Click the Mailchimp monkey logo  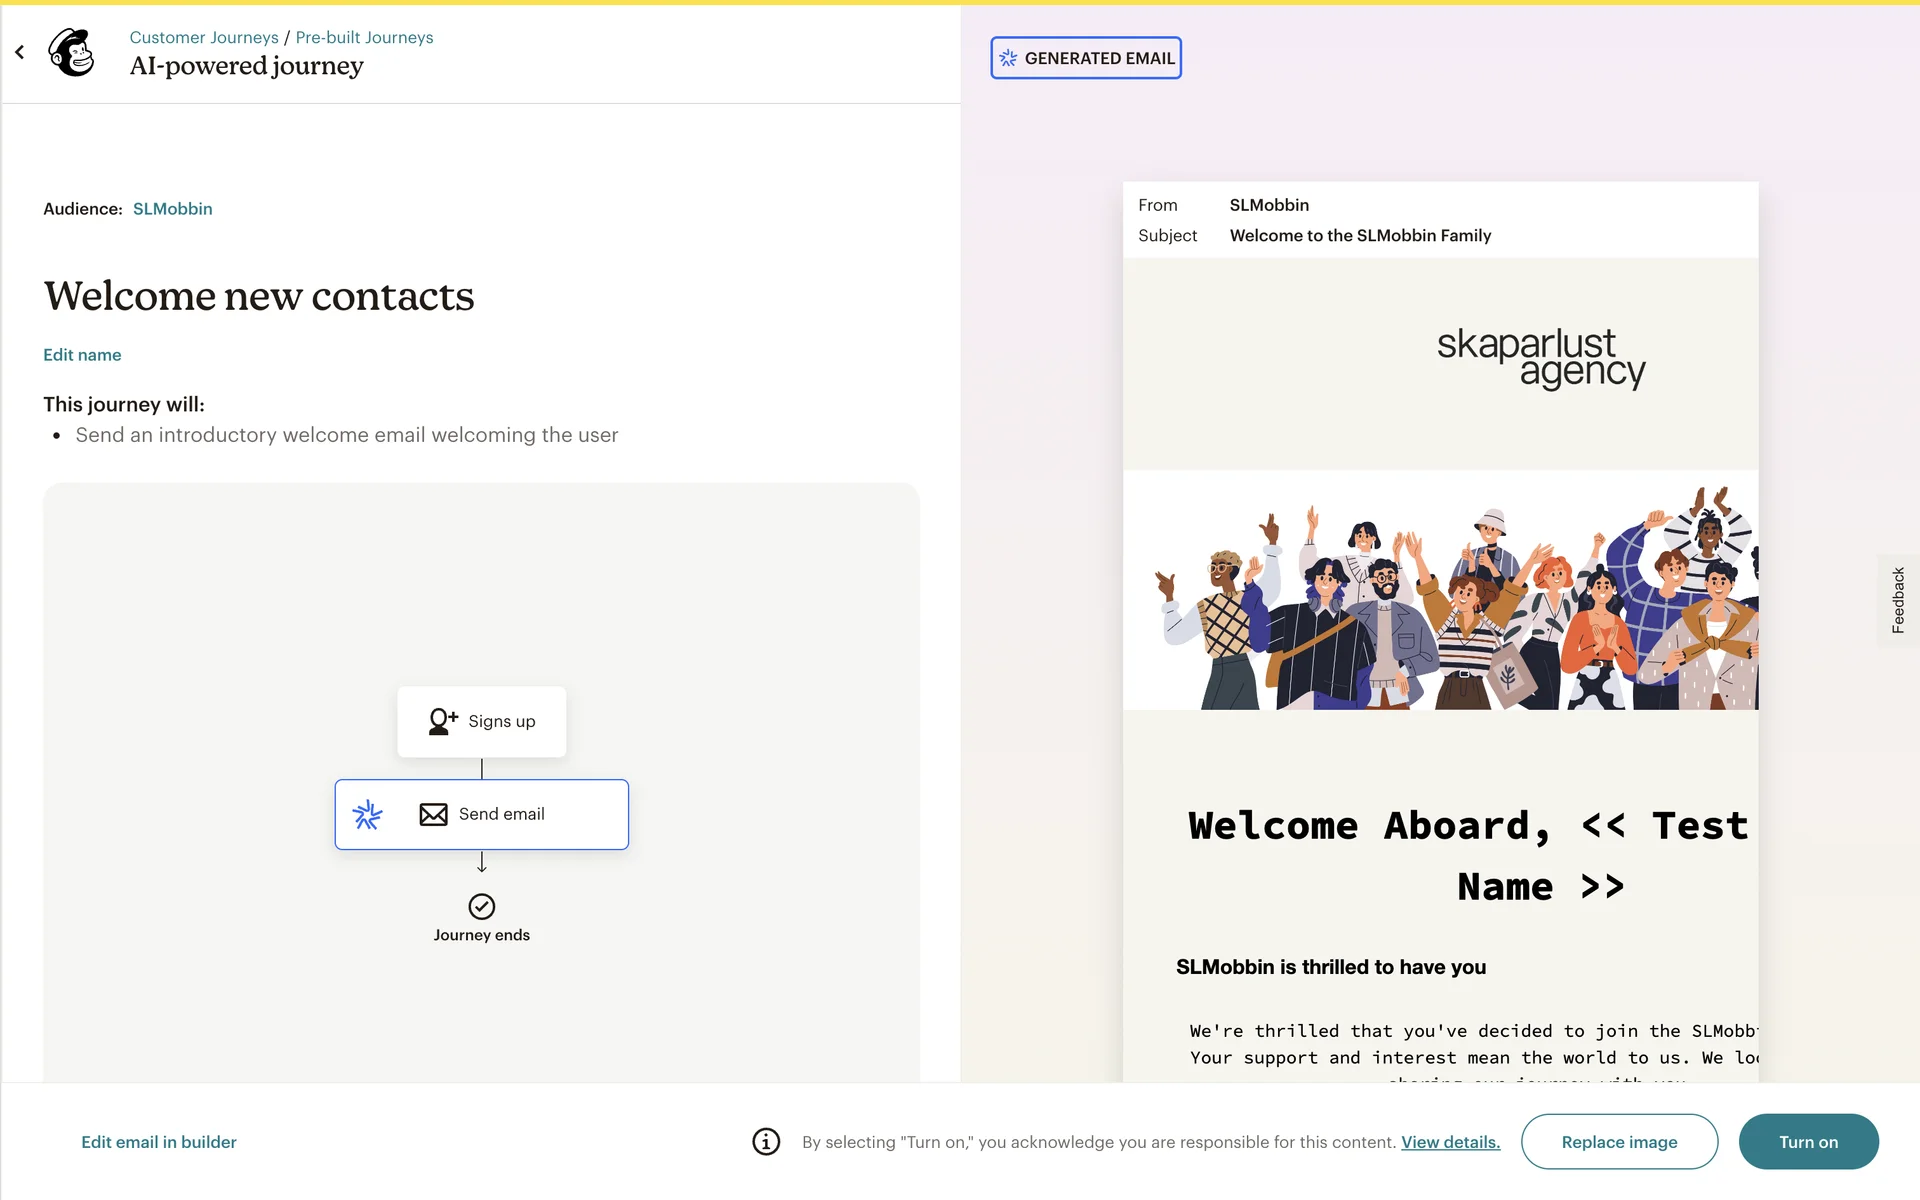[72, 52]
